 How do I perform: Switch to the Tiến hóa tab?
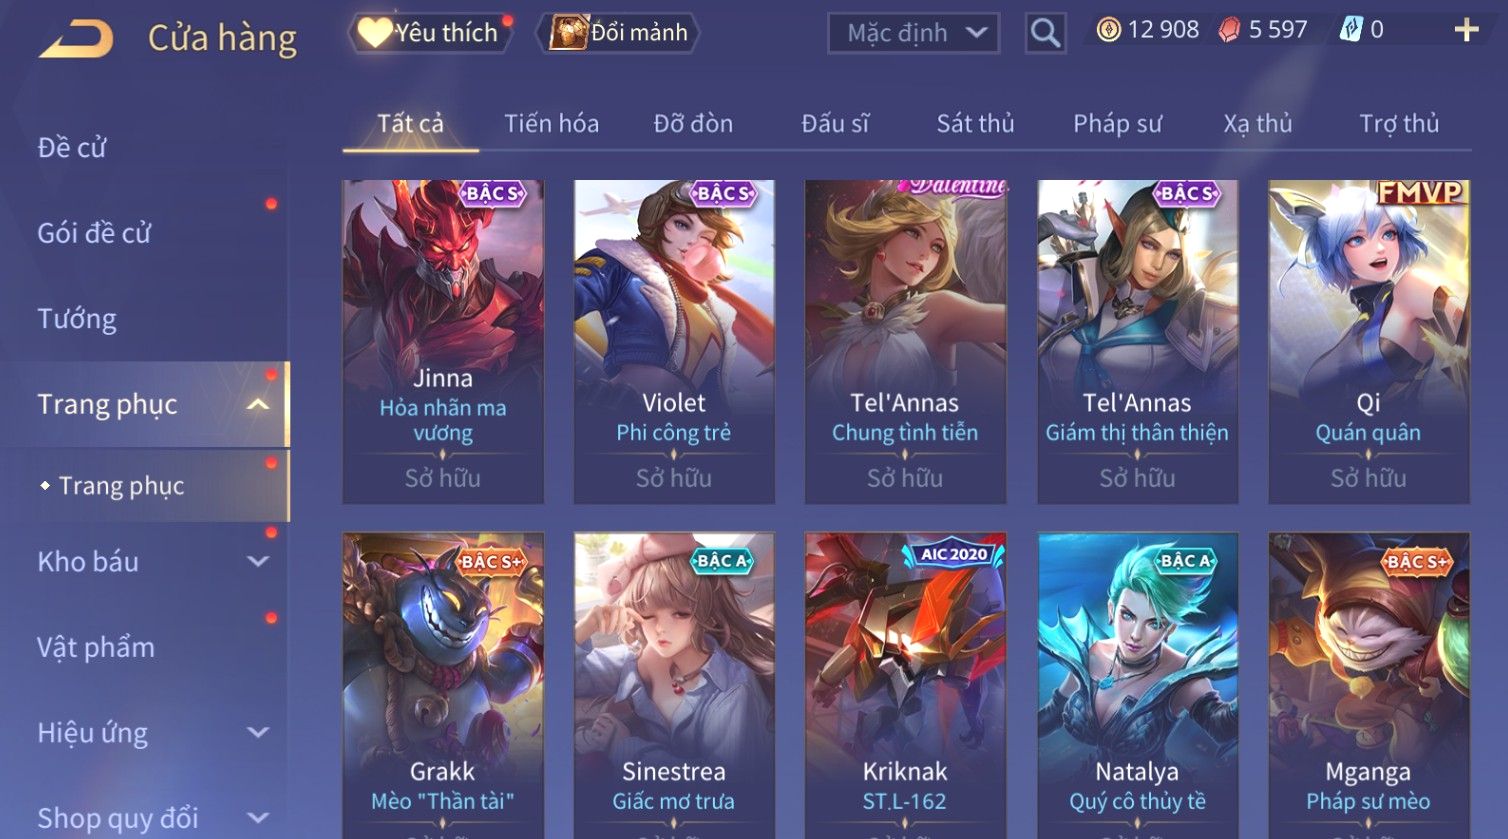[x=551, y=123]
